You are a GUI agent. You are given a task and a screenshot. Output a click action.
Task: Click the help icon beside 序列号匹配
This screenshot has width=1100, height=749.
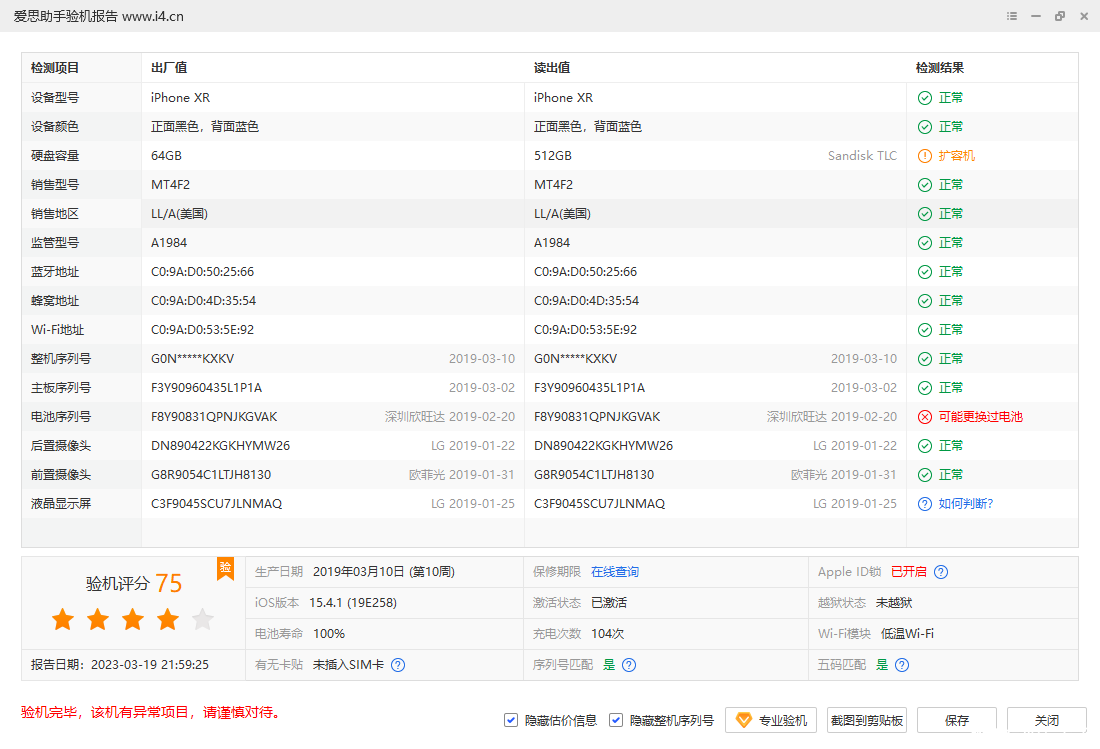[x=629, y=665]
